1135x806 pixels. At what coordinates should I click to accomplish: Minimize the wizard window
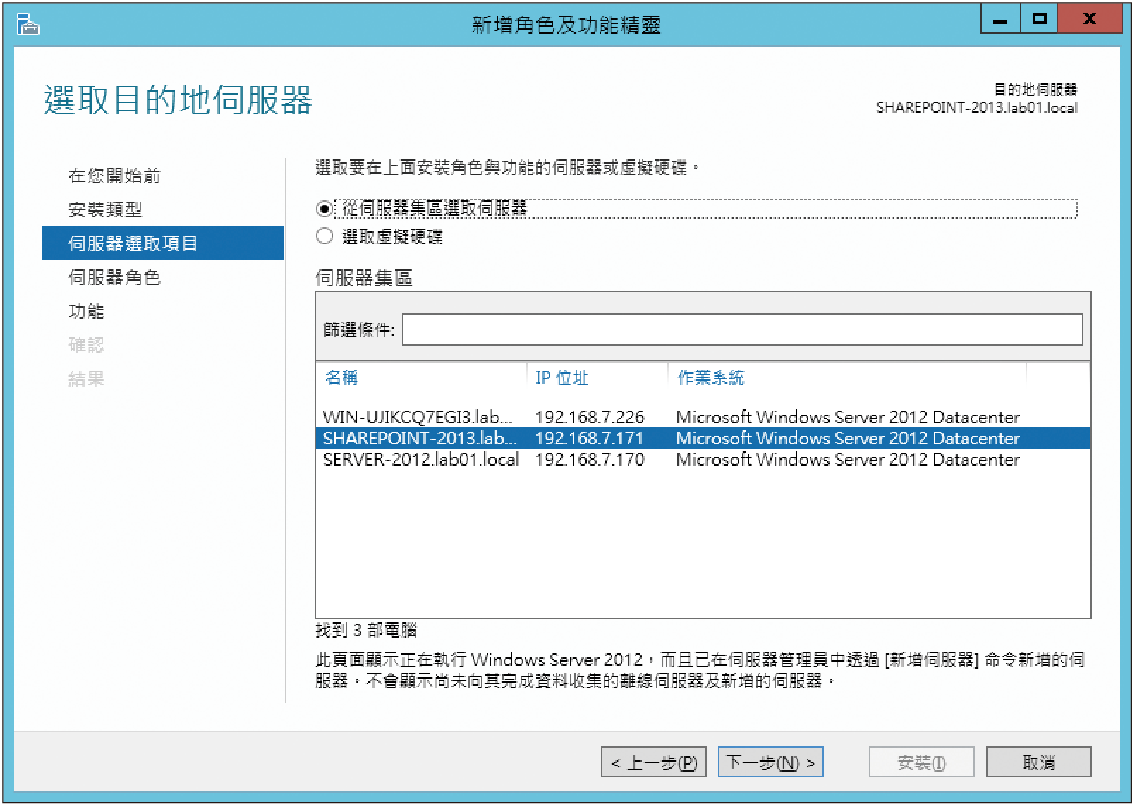tap(1000, 20)
